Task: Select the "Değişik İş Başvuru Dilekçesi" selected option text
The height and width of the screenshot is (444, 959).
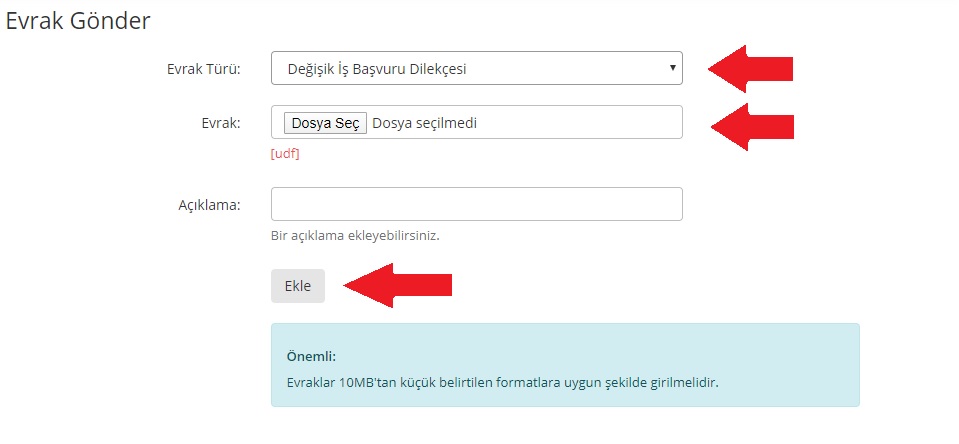Action: tap(377, 69)
